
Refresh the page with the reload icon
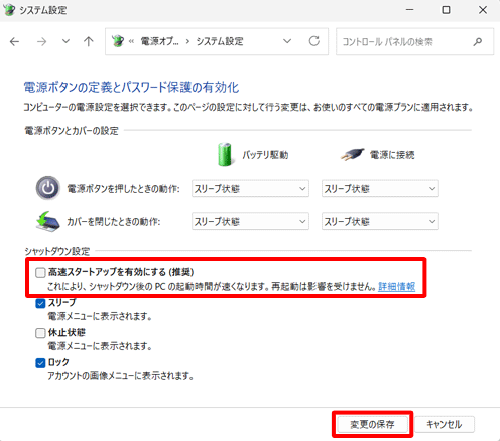click(x=314, y=41)
